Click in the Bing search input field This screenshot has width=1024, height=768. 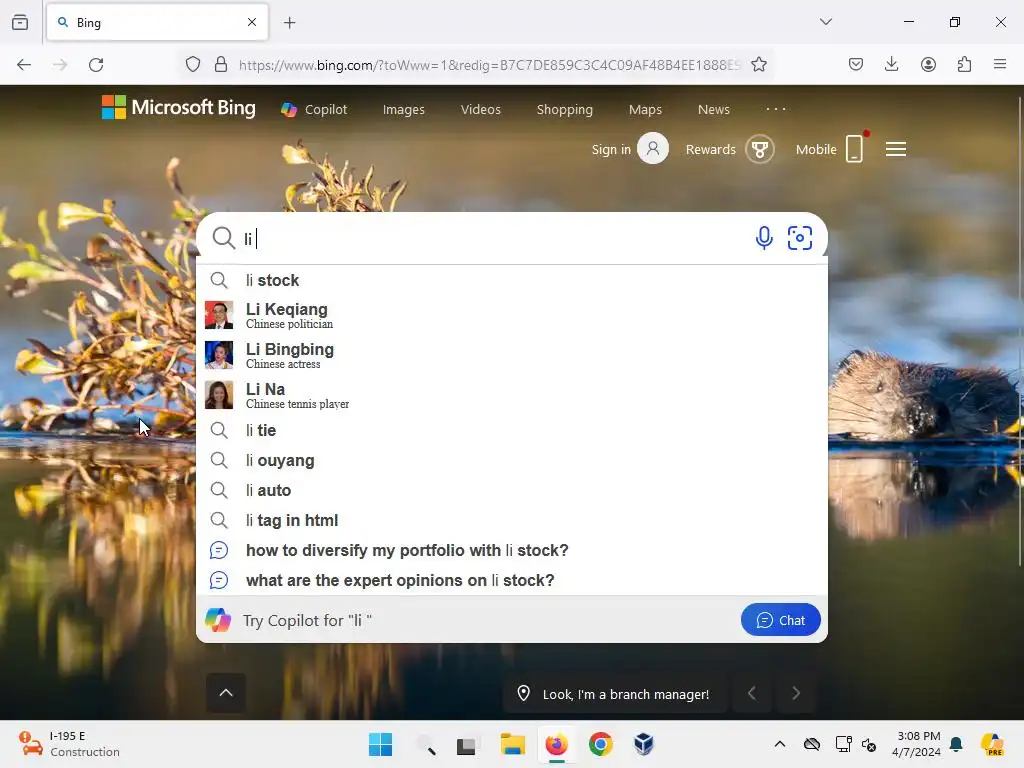tap(495, 238)
